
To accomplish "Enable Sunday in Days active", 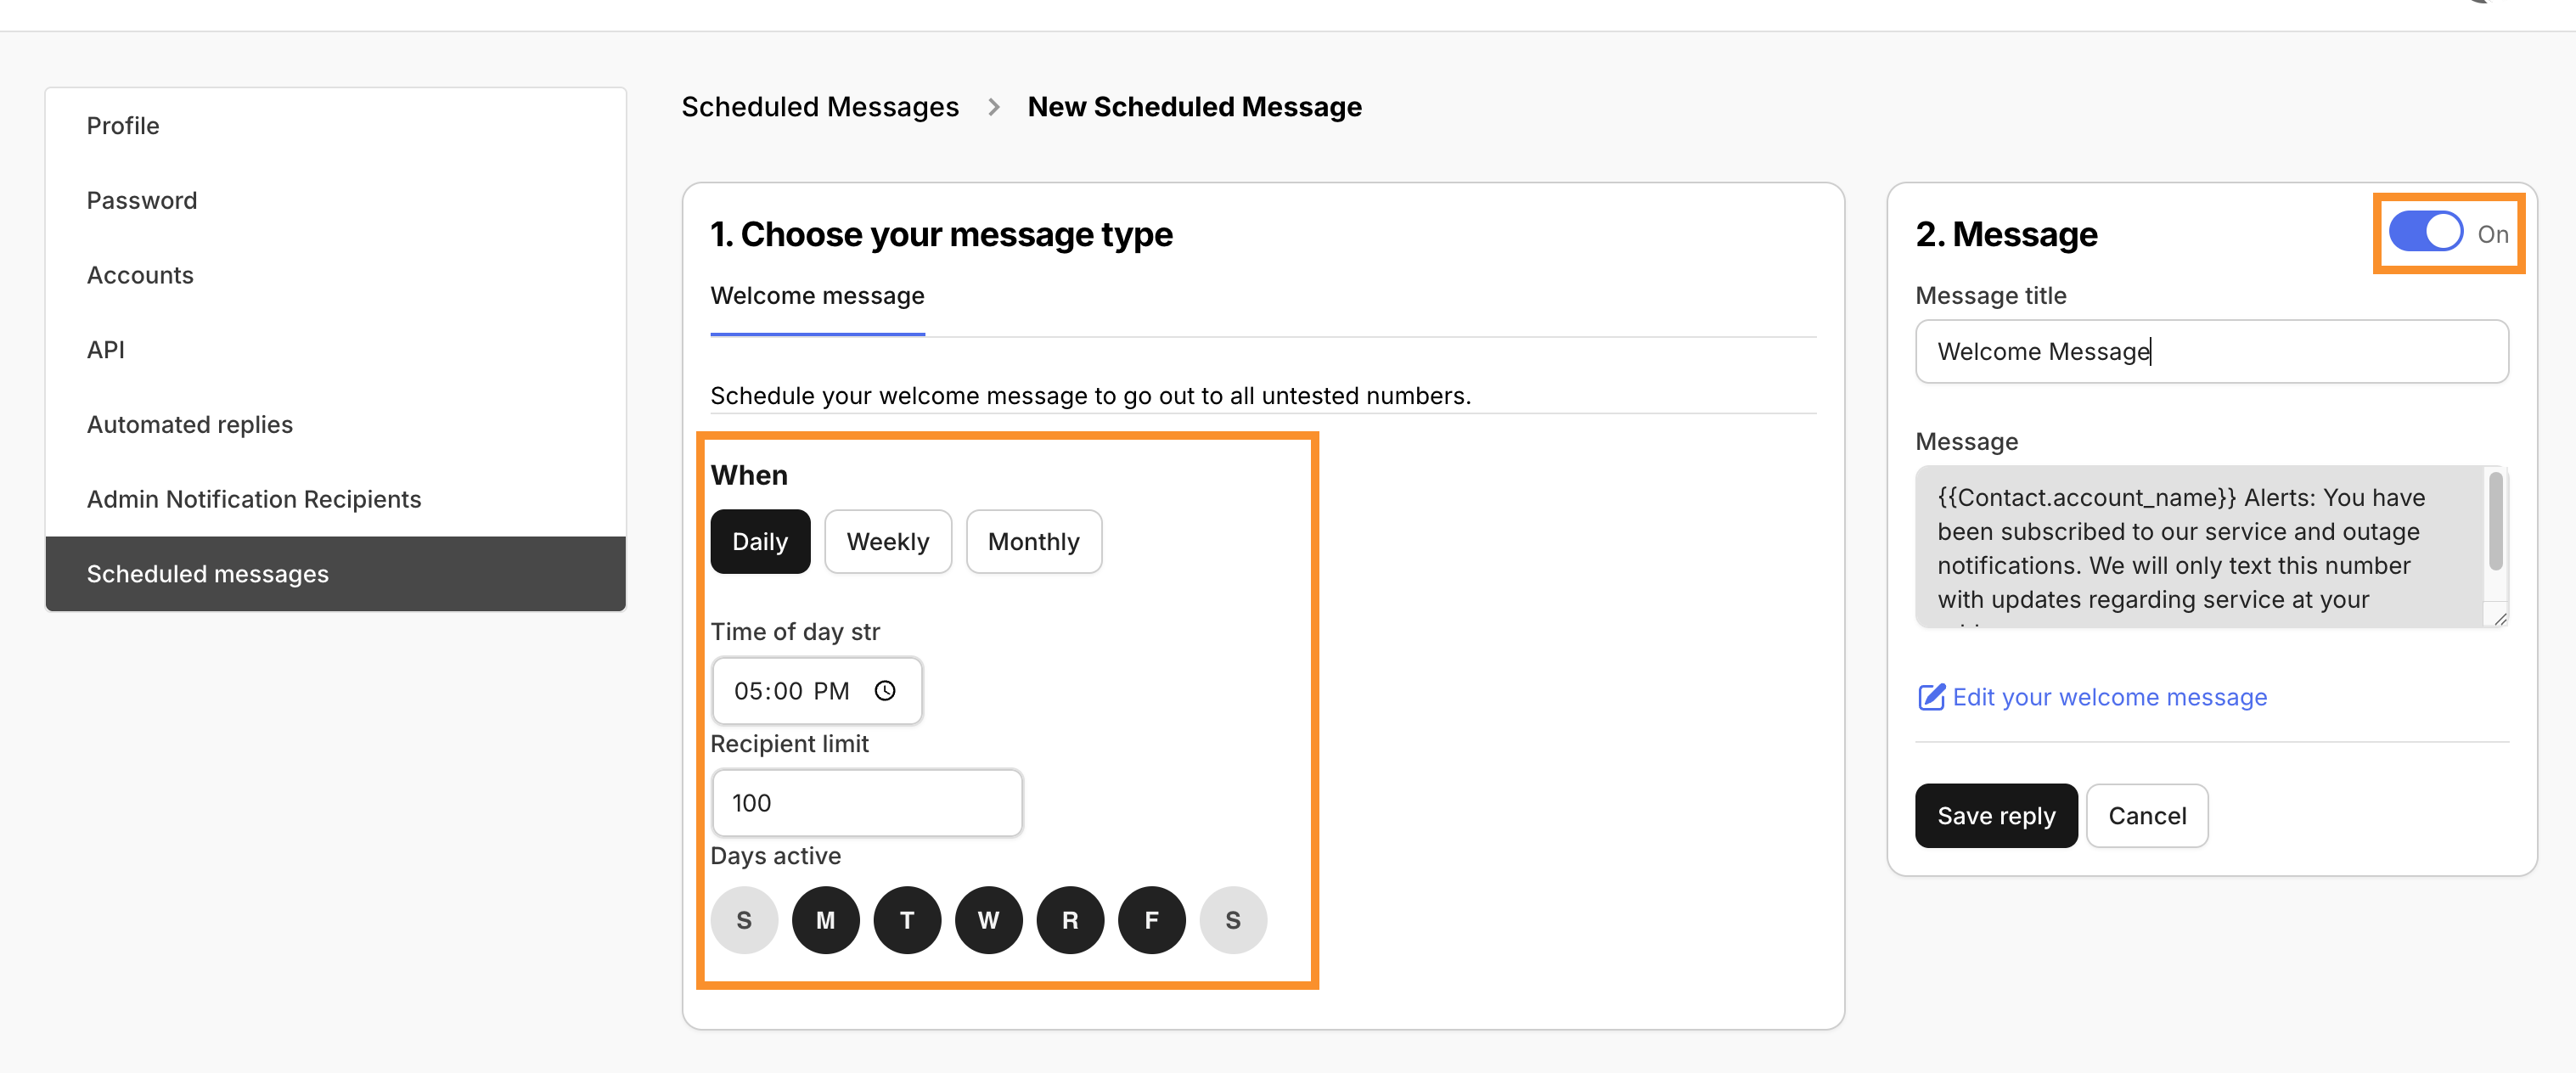I will click(x=744, y=920).
